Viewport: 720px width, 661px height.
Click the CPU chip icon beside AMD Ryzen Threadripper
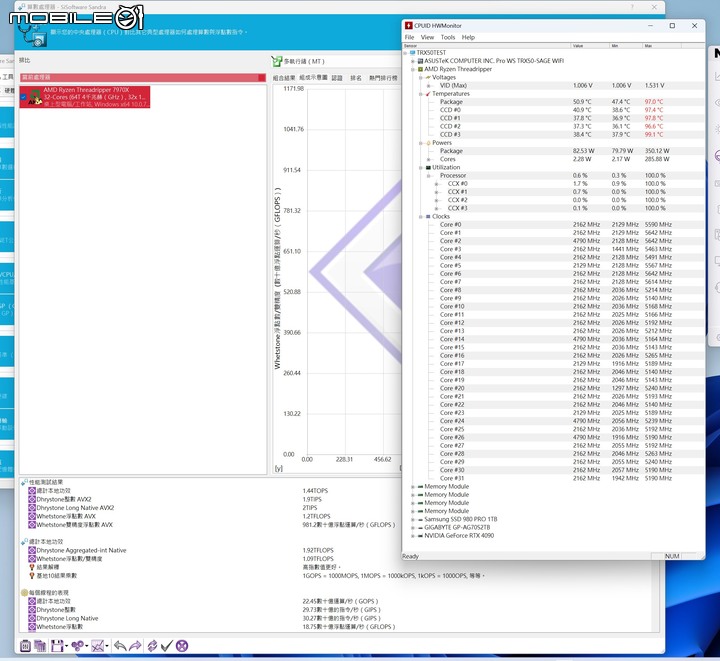[420, 69]
